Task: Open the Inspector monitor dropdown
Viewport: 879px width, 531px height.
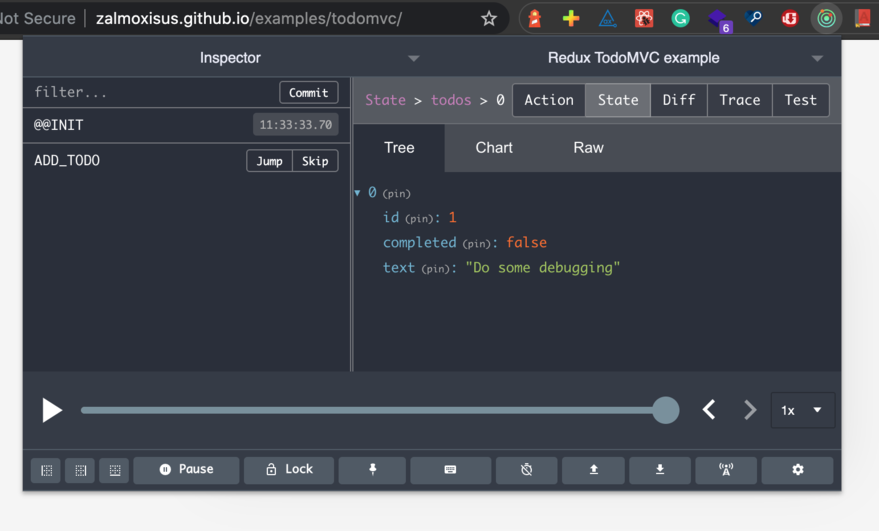Action: [230, 58]
